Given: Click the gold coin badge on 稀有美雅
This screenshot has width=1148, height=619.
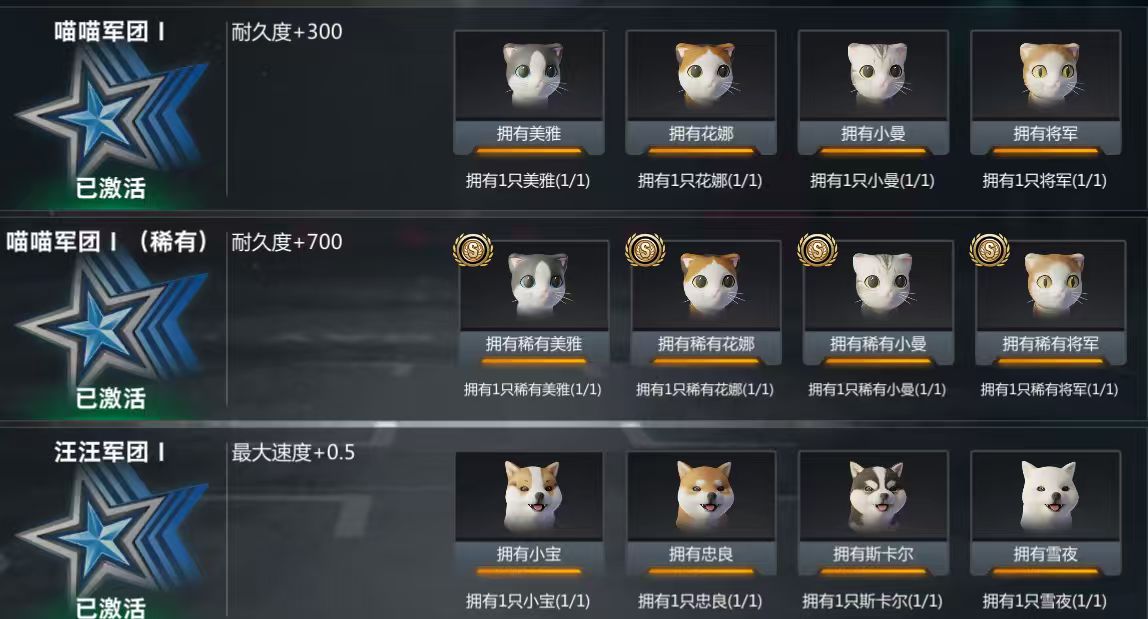Looking at the screenshot, I should coord(473,250).
